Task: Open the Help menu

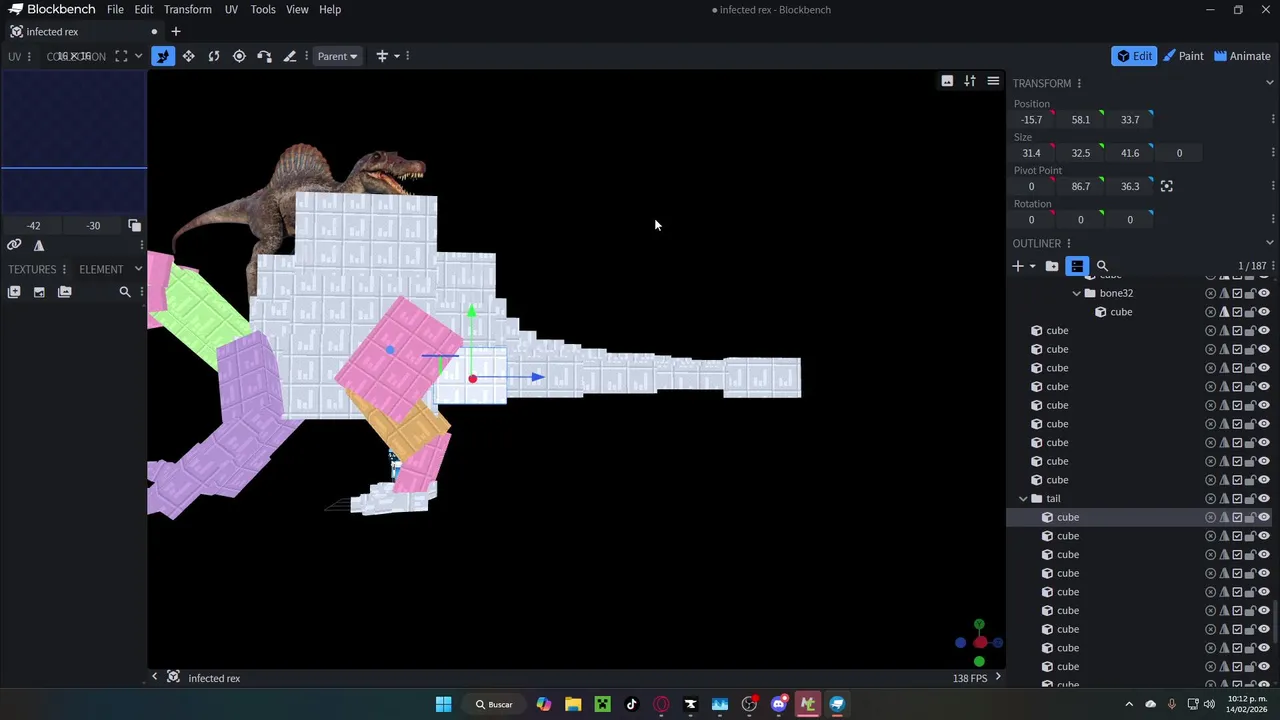Action: [330, 9]
